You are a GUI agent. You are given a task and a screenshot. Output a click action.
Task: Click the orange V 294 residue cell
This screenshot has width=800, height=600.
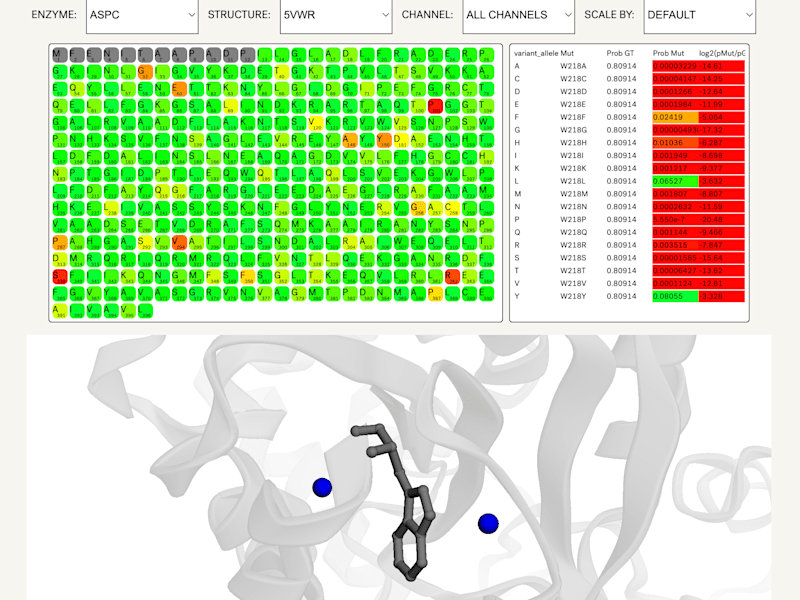tap(180, 242)
